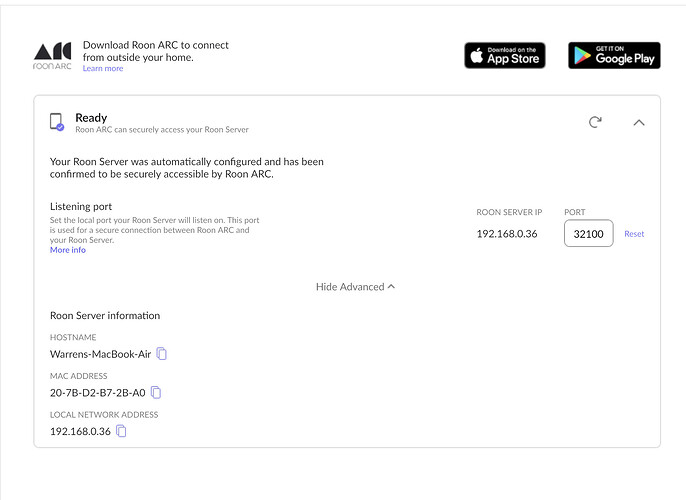Click the port number input field

pyautogui.click(x=588, y=234)
